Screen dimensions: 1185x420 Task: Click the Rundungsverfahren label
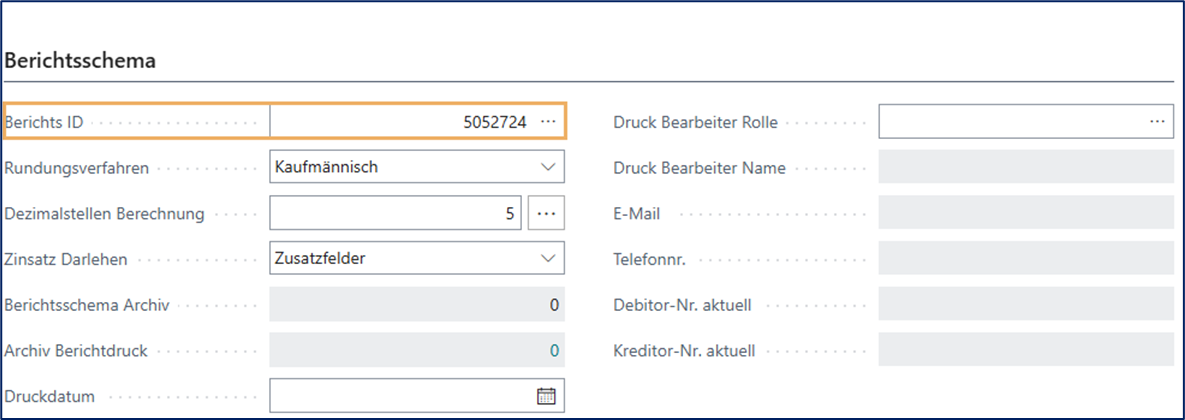coord(77,168)
